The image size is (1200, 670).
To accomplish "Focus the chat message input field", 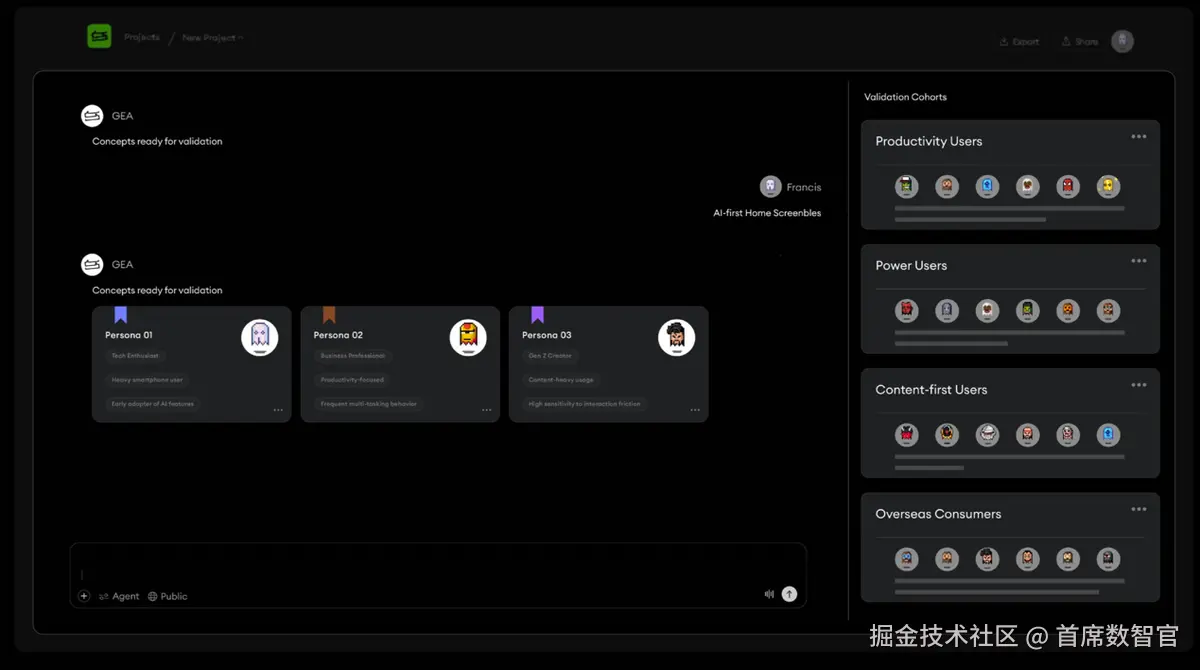I will [438, 575].
